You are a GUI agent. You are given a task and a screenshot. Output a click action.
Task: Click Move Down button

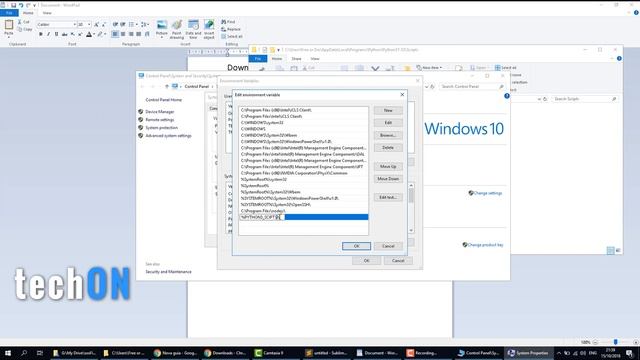tap(388, 179)
